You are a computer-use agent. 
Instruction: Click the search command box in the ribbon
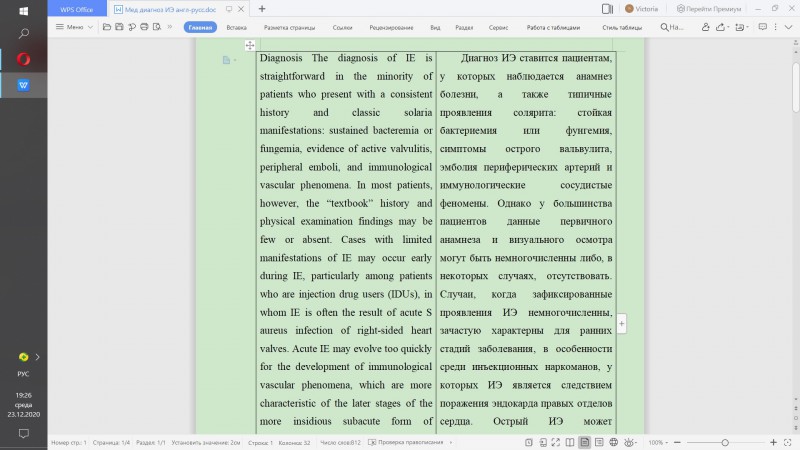point(671,28)
